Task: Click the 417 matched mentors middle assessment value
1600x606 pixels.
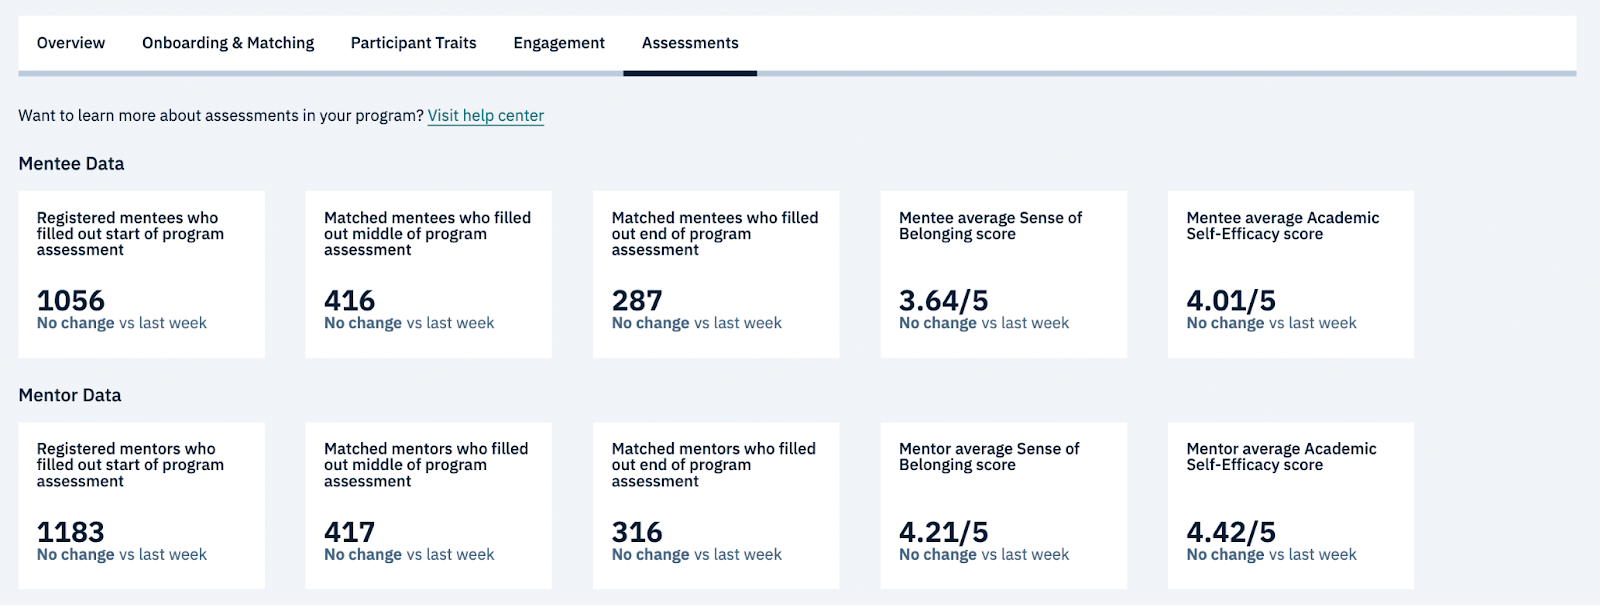Action: coord(350,532)
